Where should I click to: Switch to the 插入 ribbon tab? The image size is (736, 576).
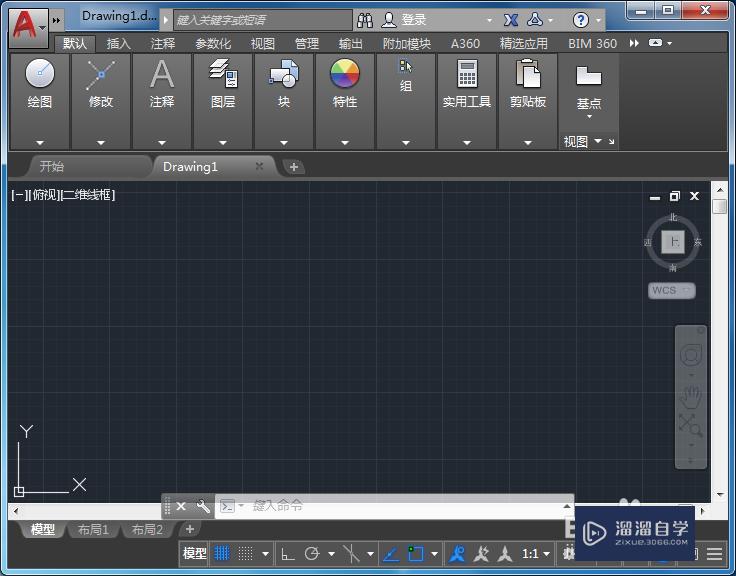click(118, 43)
